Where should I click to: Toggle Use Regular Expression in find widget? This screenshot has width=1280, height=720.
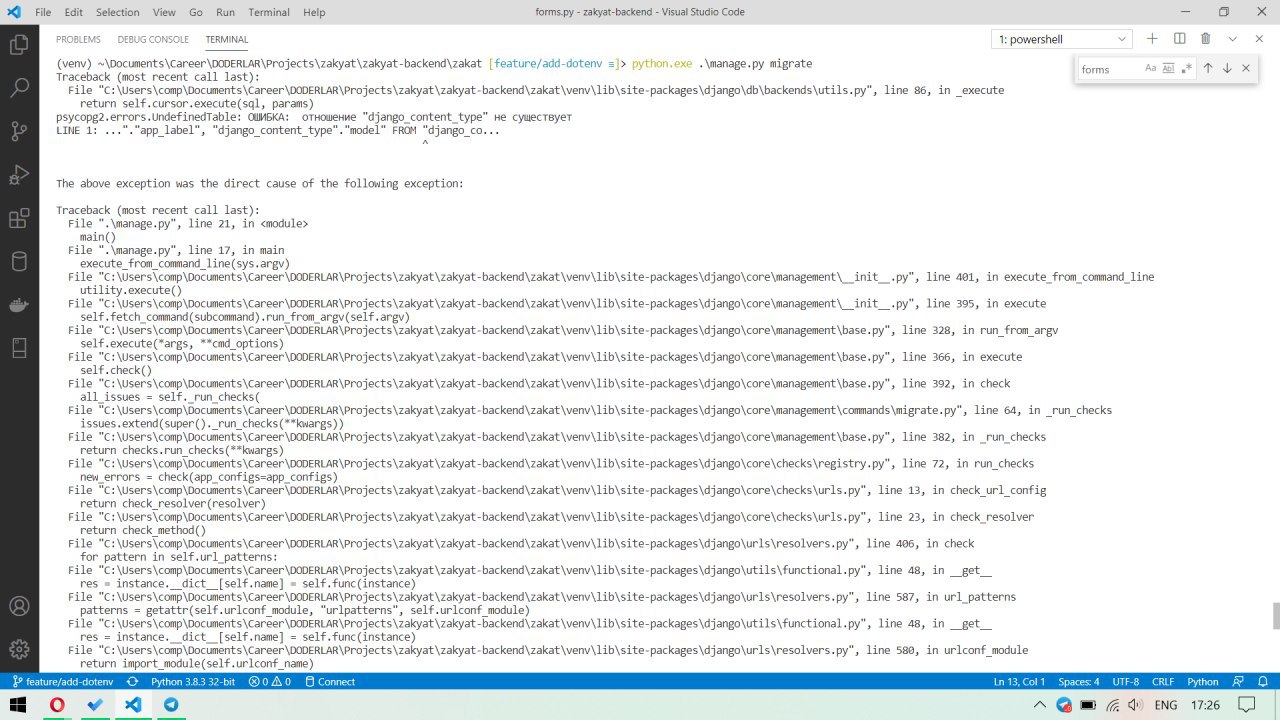coord(1187,69)
